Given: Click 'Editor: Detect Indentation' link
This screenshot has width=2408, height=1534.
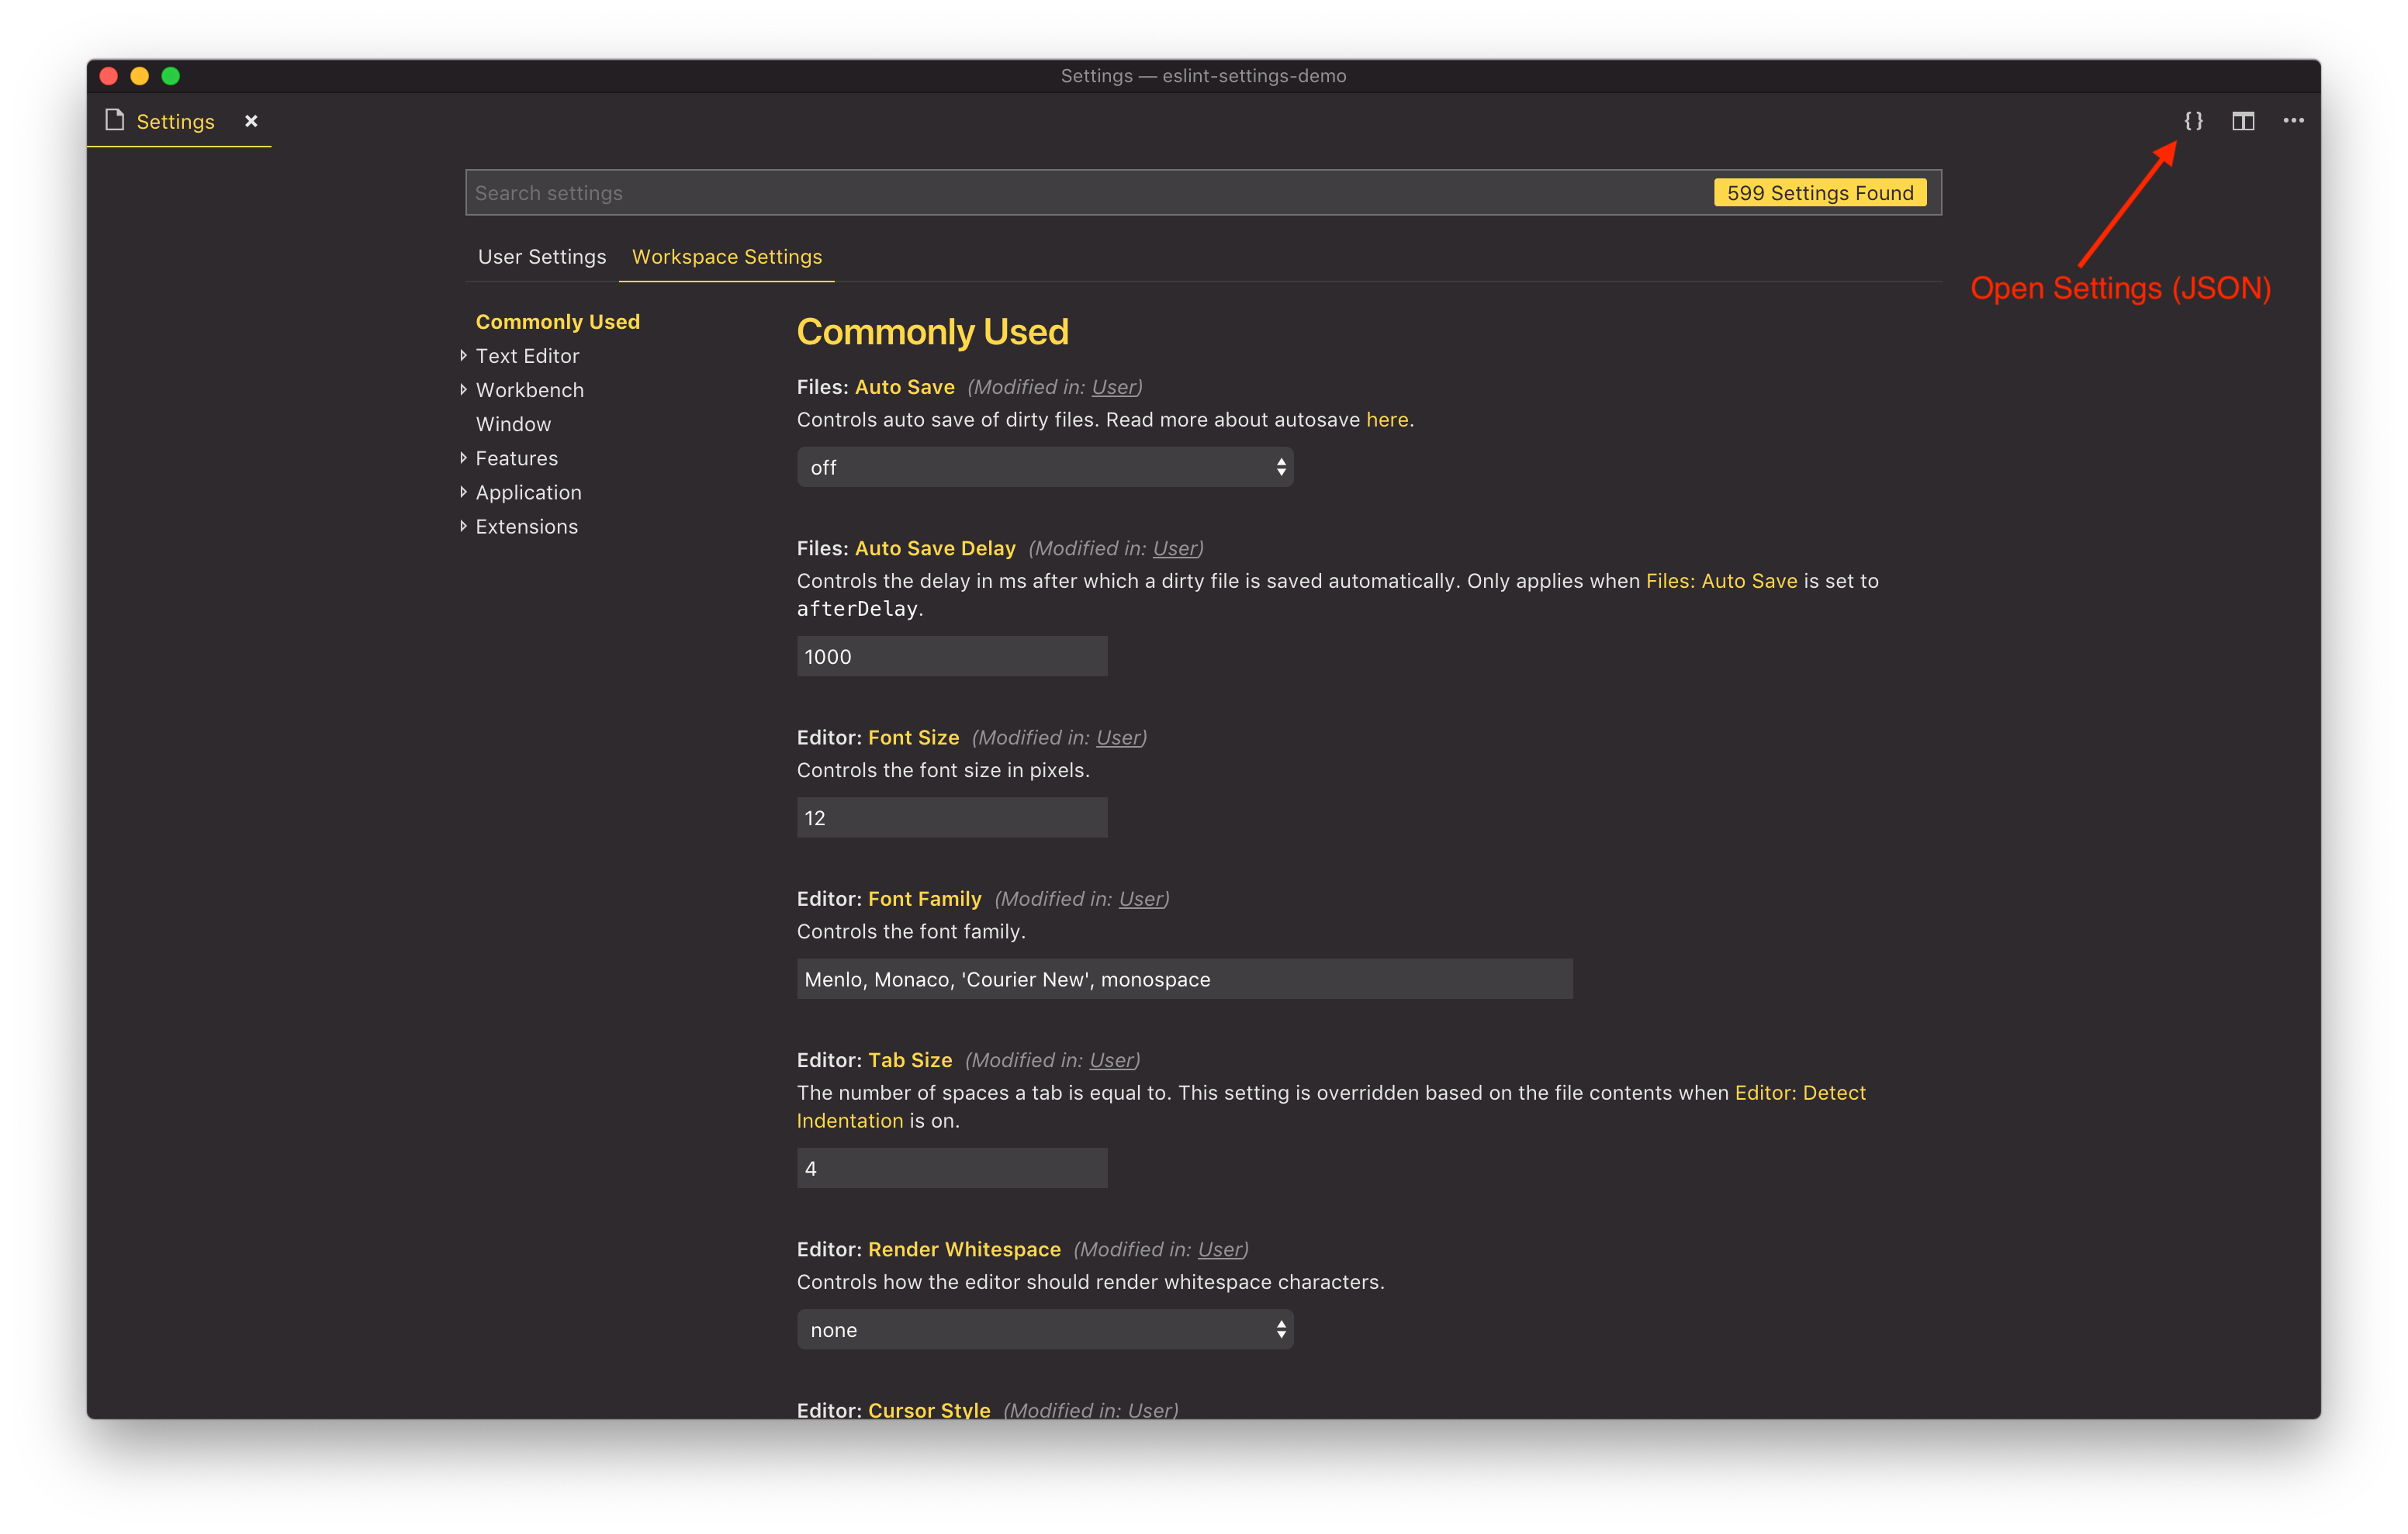Looking at the screenshot, I should [x=1799, y=1093].
